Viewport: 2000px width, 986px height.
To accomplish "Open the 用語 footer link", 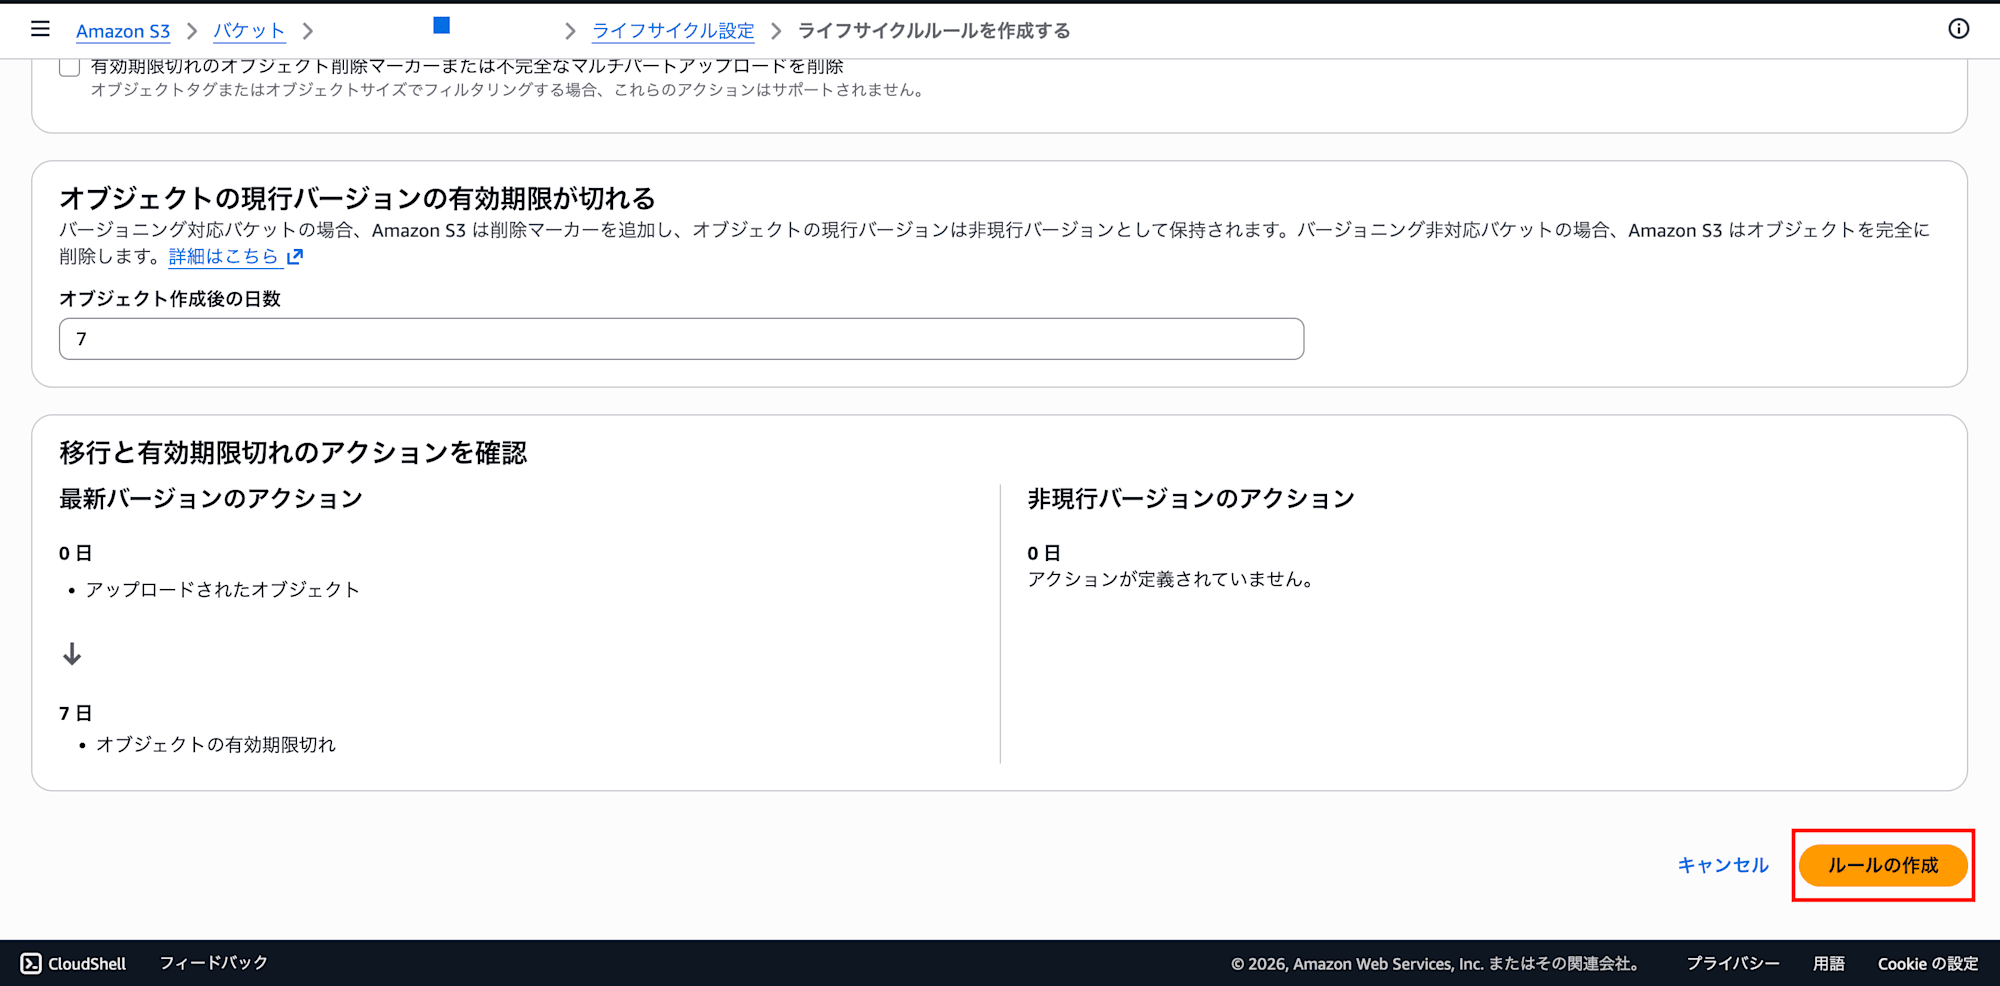I will coord(1829,963).
